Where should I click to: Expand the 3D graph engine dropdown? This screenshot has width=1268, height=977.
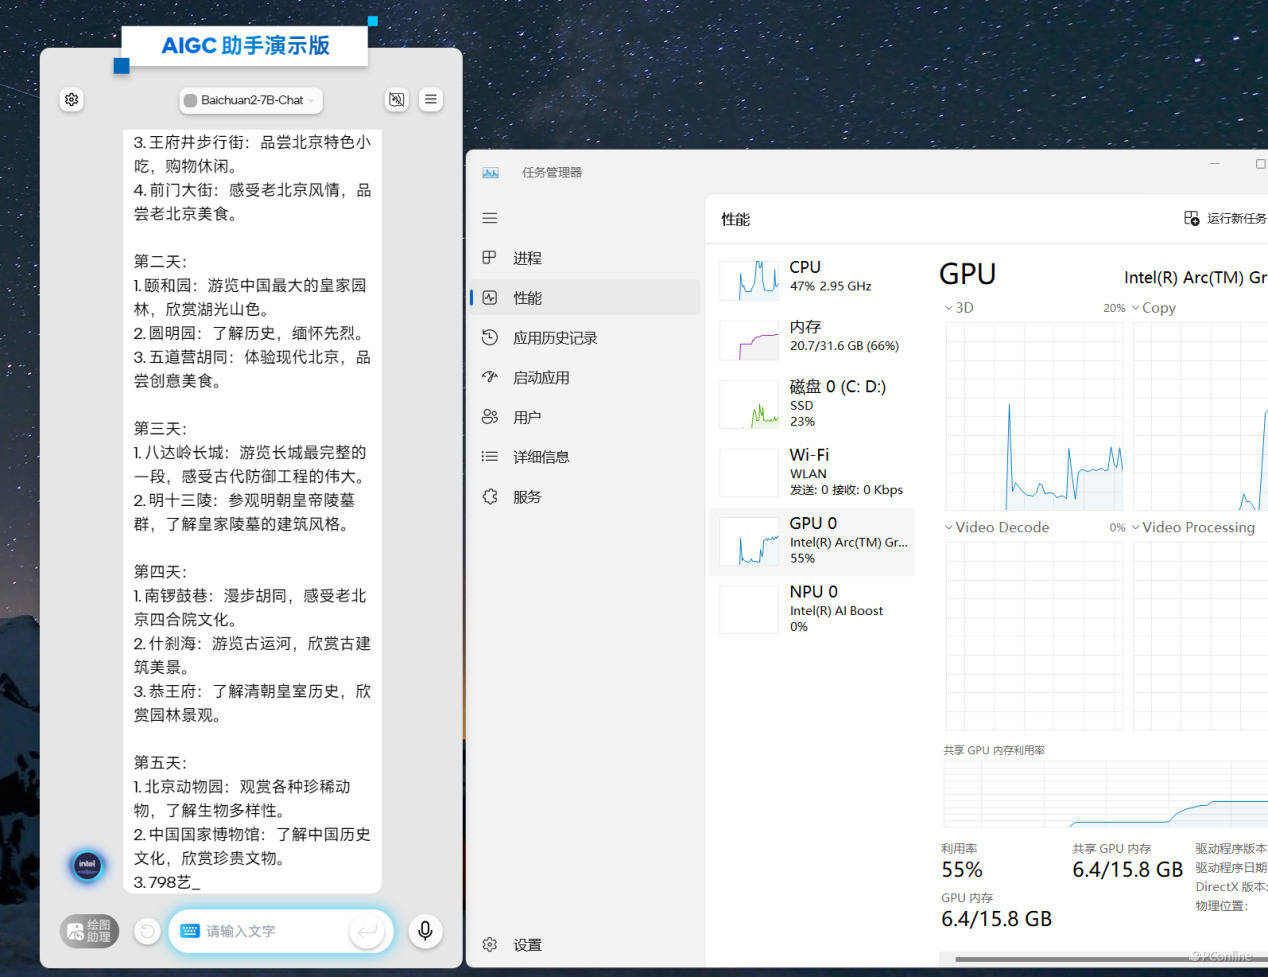[958, 308]
